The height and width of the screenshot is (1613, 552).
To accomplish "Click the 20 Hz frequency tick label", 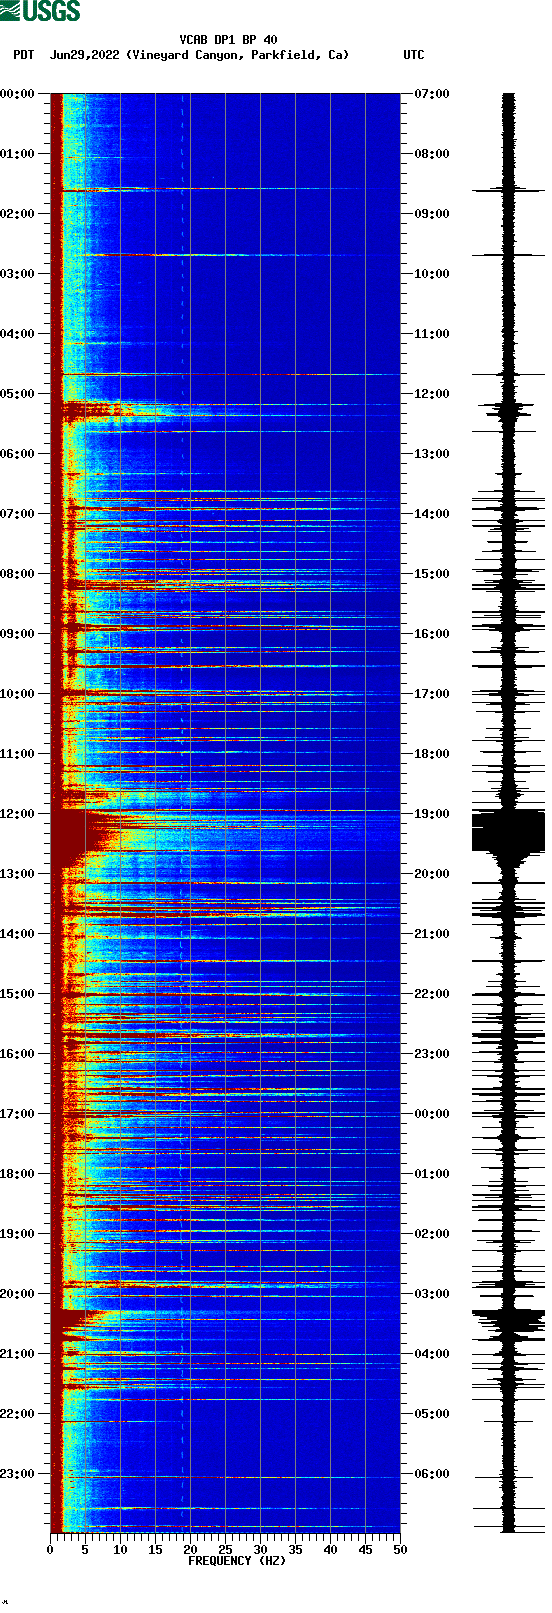I will tap(190, 1550).
